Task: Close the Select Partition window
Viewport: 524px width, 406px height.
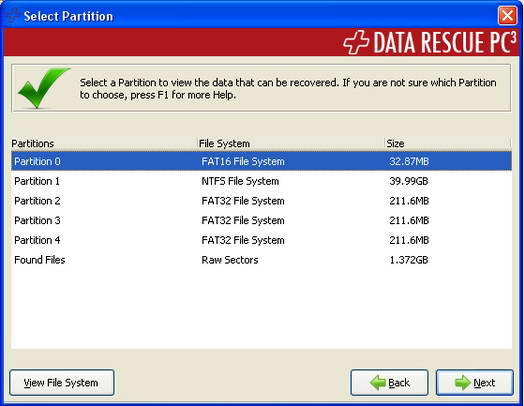Action: pos(507,16)
